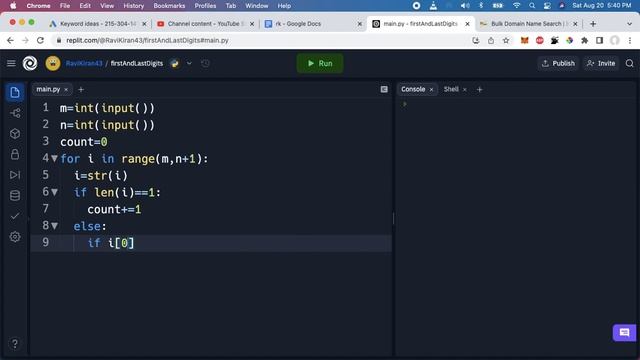Open macOS Spotlight search icon
Viewport: 640px width, 360px height.
coord(532,6)
